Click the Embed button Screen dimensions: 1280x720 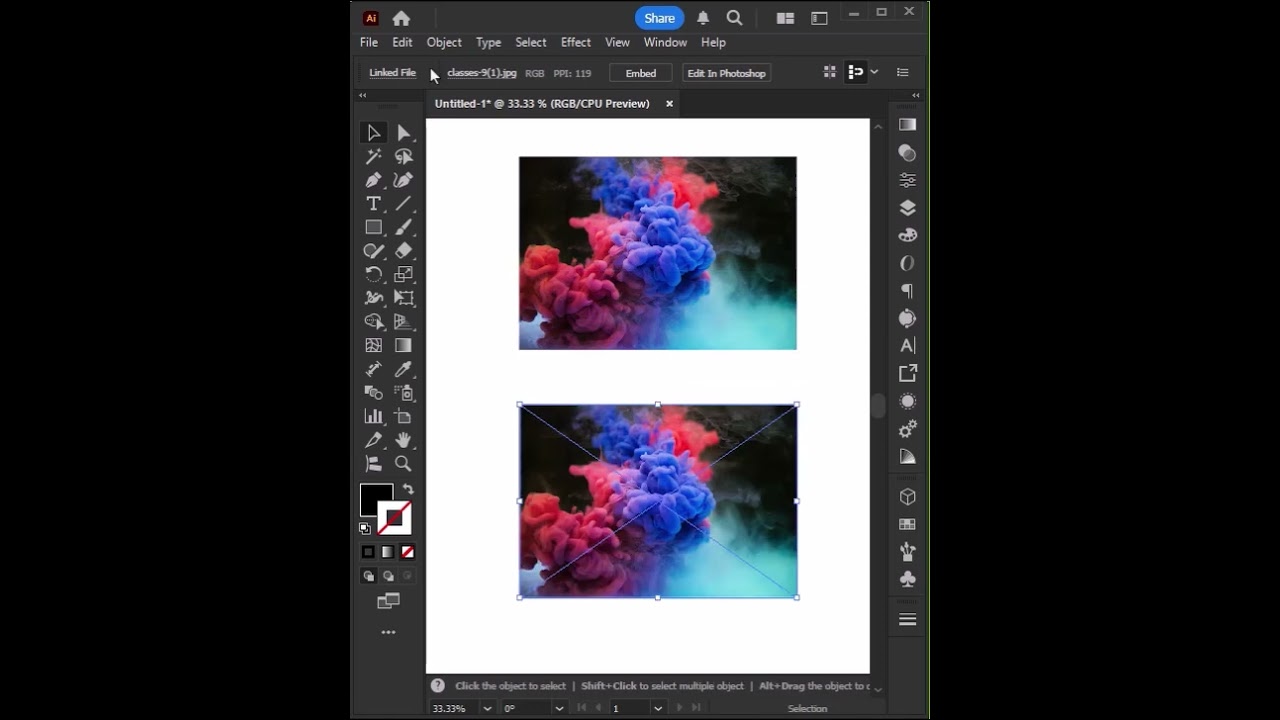point(641,73)
